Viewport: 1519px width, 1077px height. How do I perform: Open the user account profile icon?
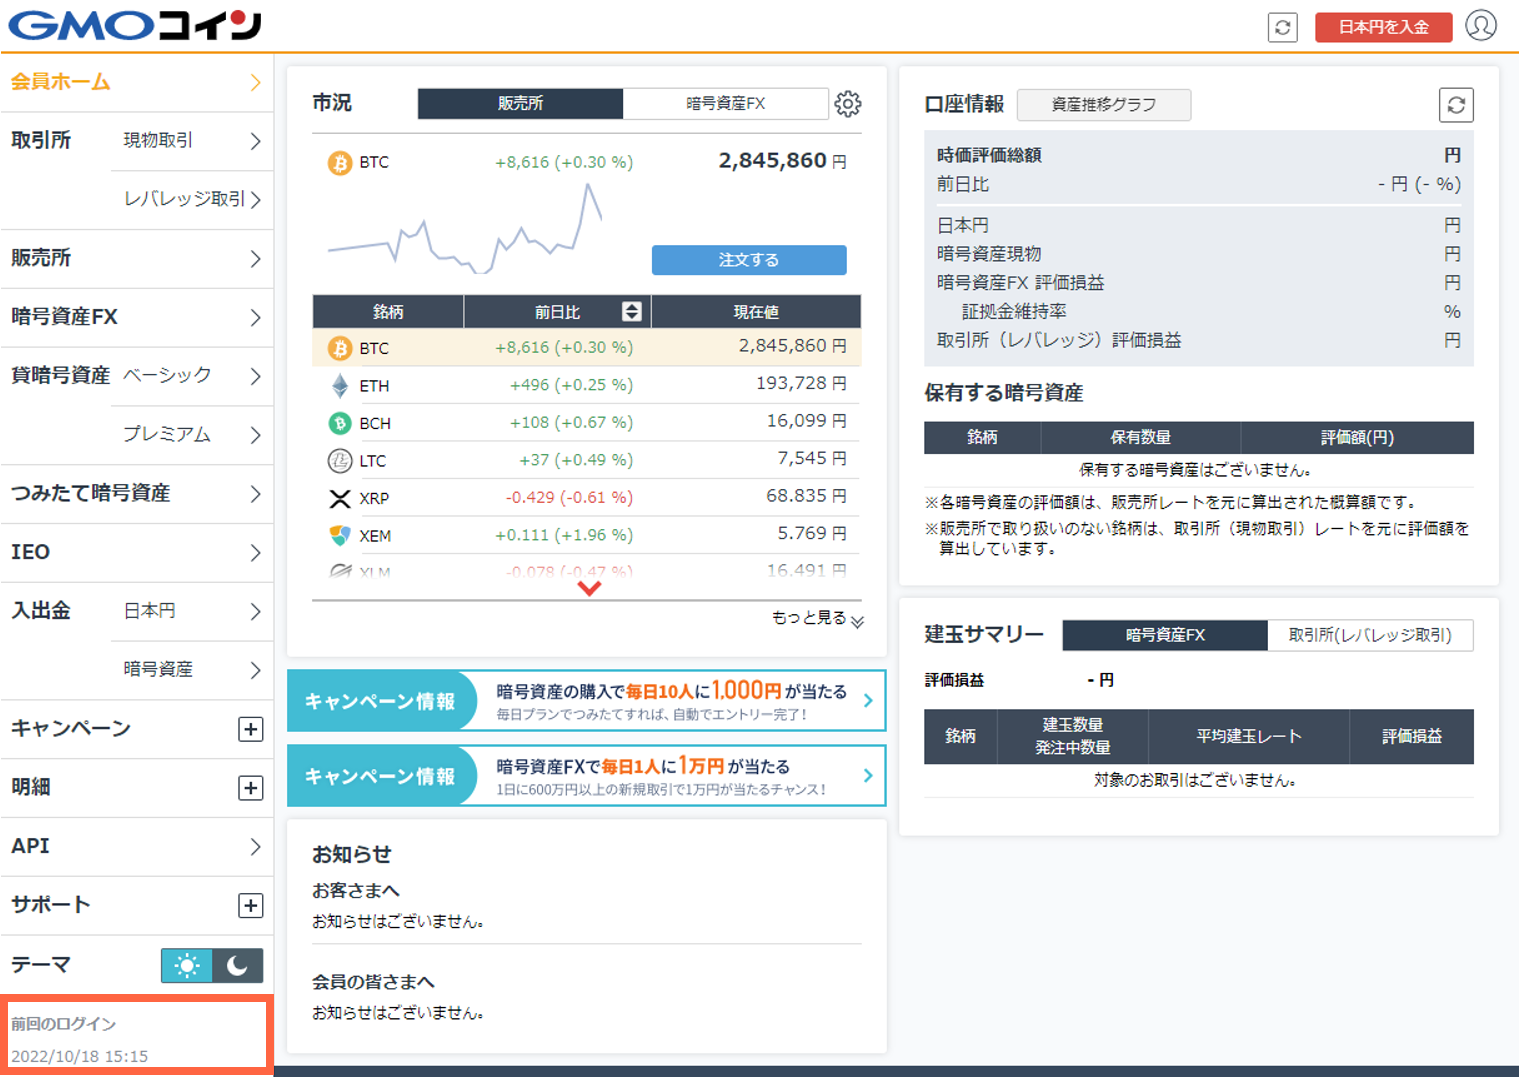[x=1481, y=25]
